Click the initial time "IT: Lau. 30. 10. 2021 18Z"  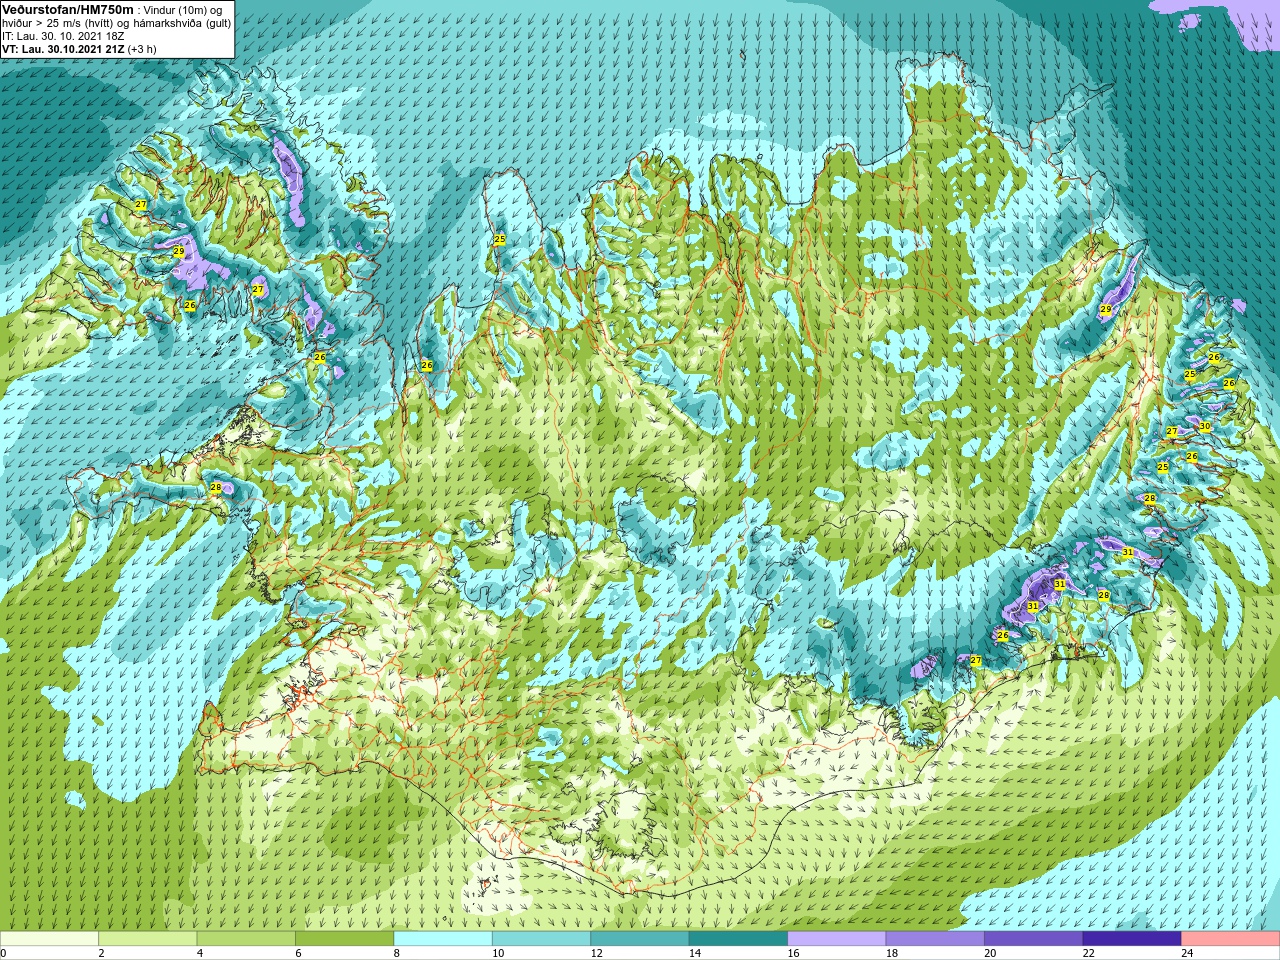63,36
